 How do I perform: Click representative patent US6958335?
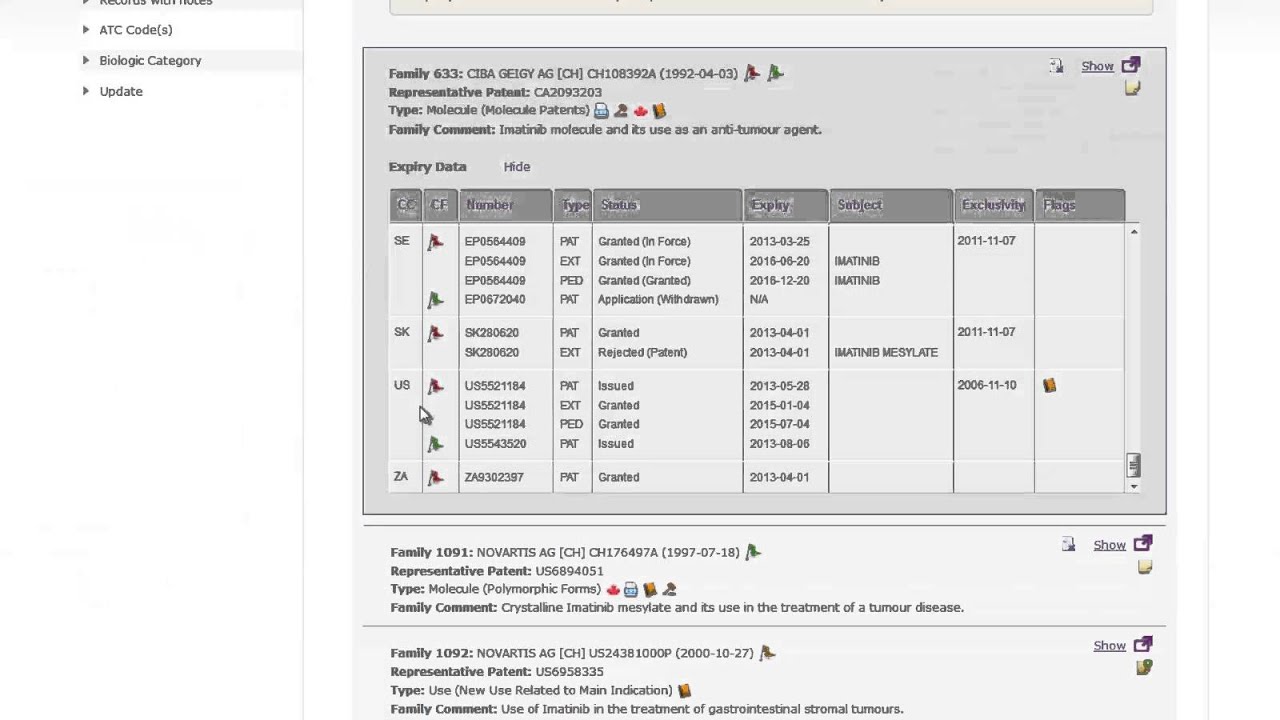tap(569, 672)
